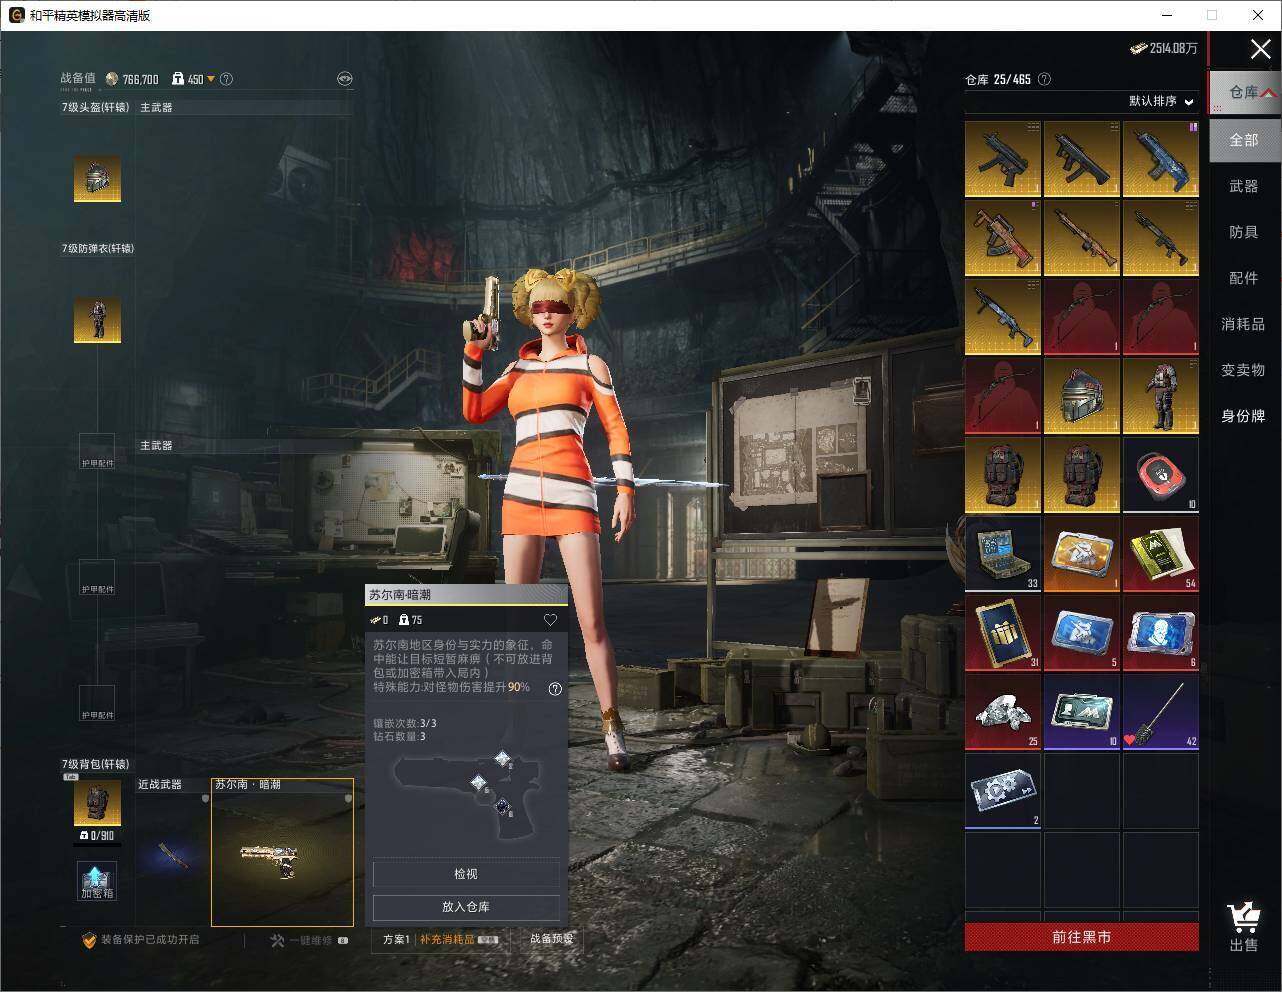Viewport: 1282px width, 992px height.
Task: Select the helmet item in warehouse grid
Action: coord(1081,395)
